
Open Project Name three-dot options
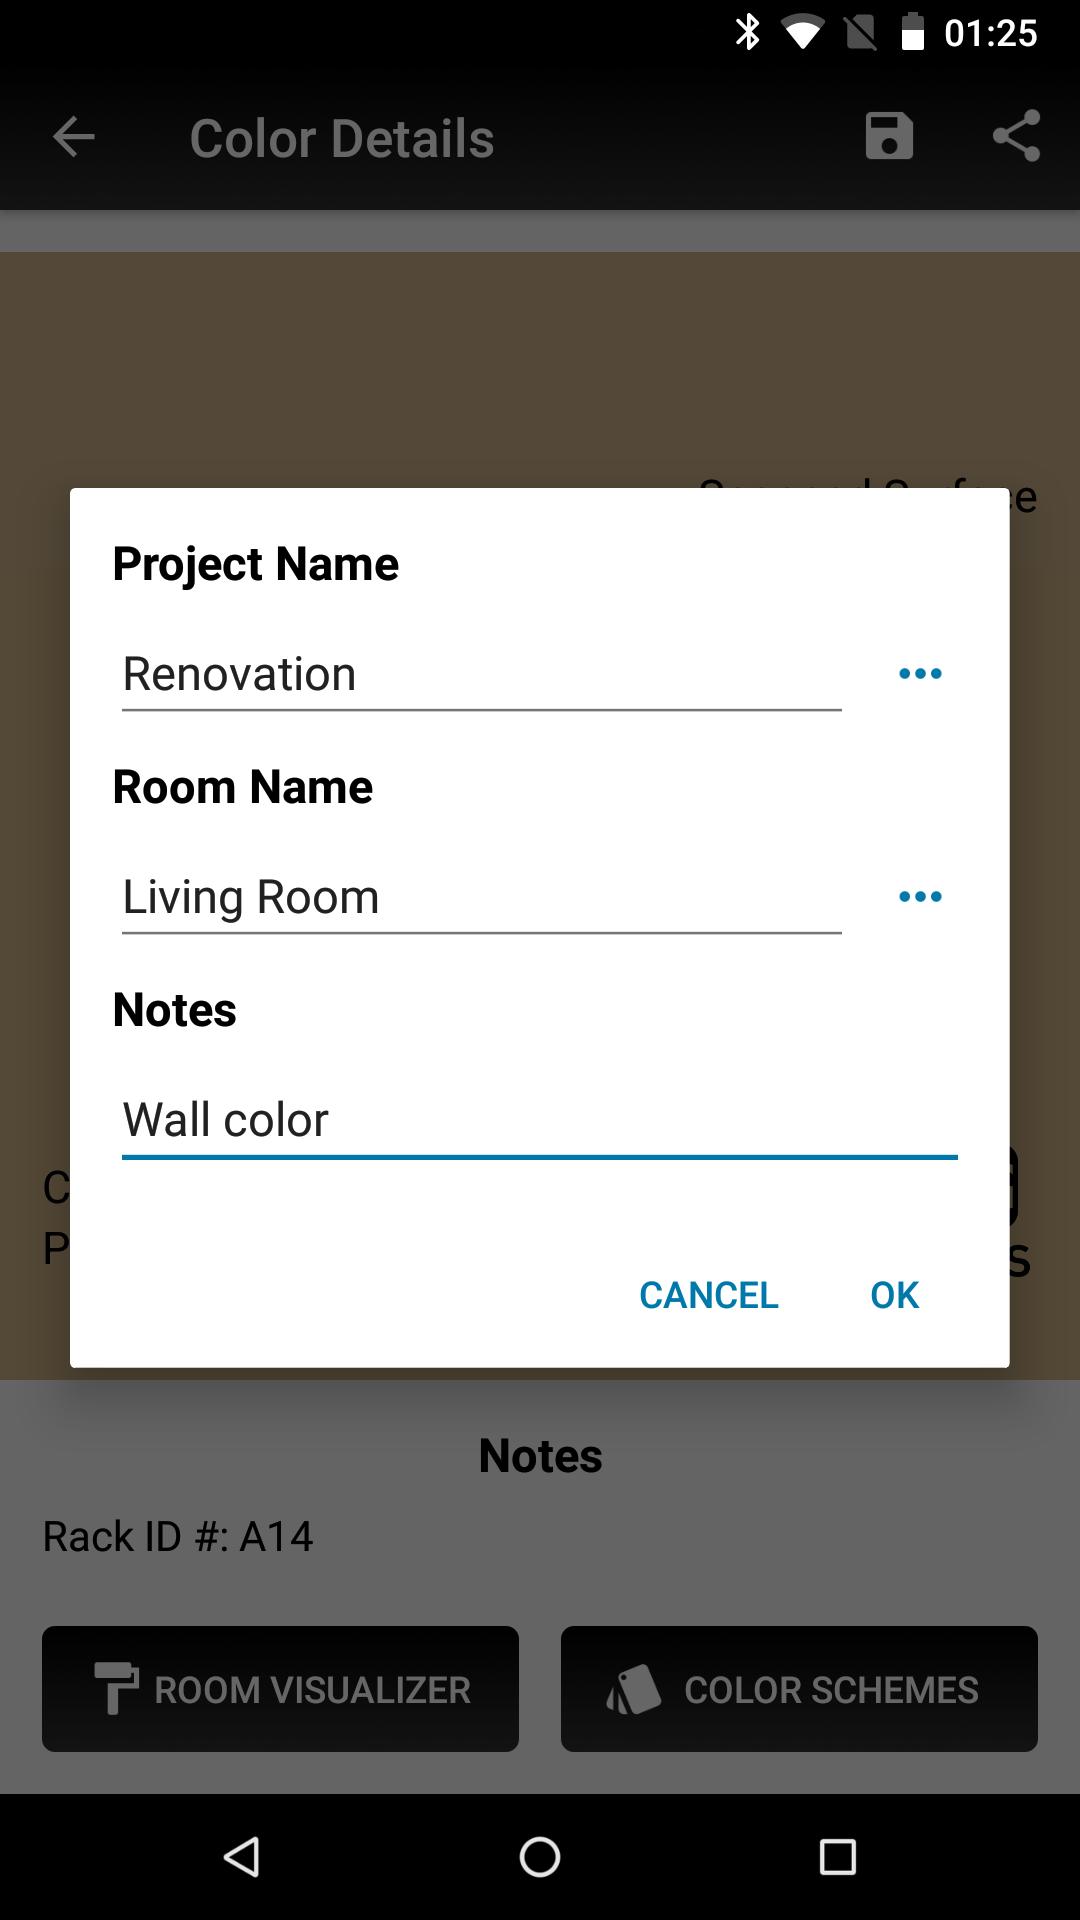[x=920, y=673]
